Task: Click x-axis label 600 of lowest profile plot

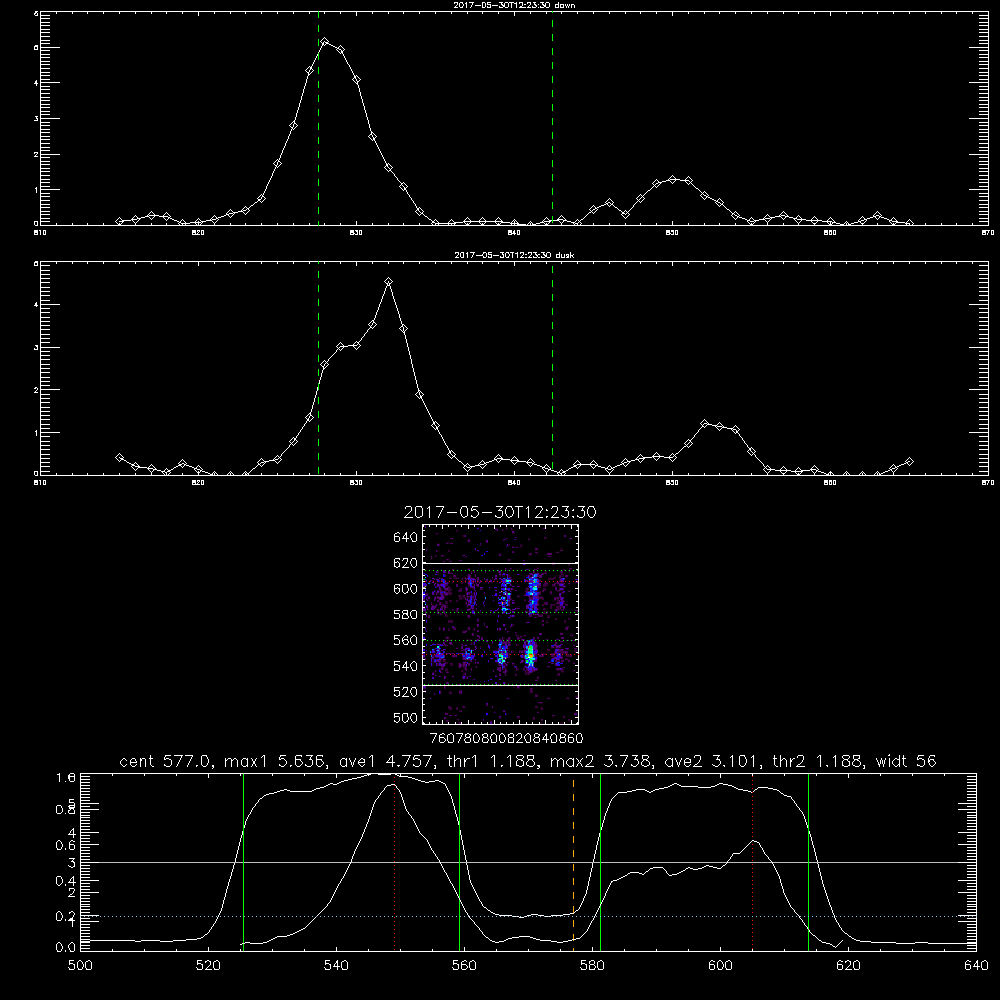Action: pyautogui.click(x=720, y=966)
